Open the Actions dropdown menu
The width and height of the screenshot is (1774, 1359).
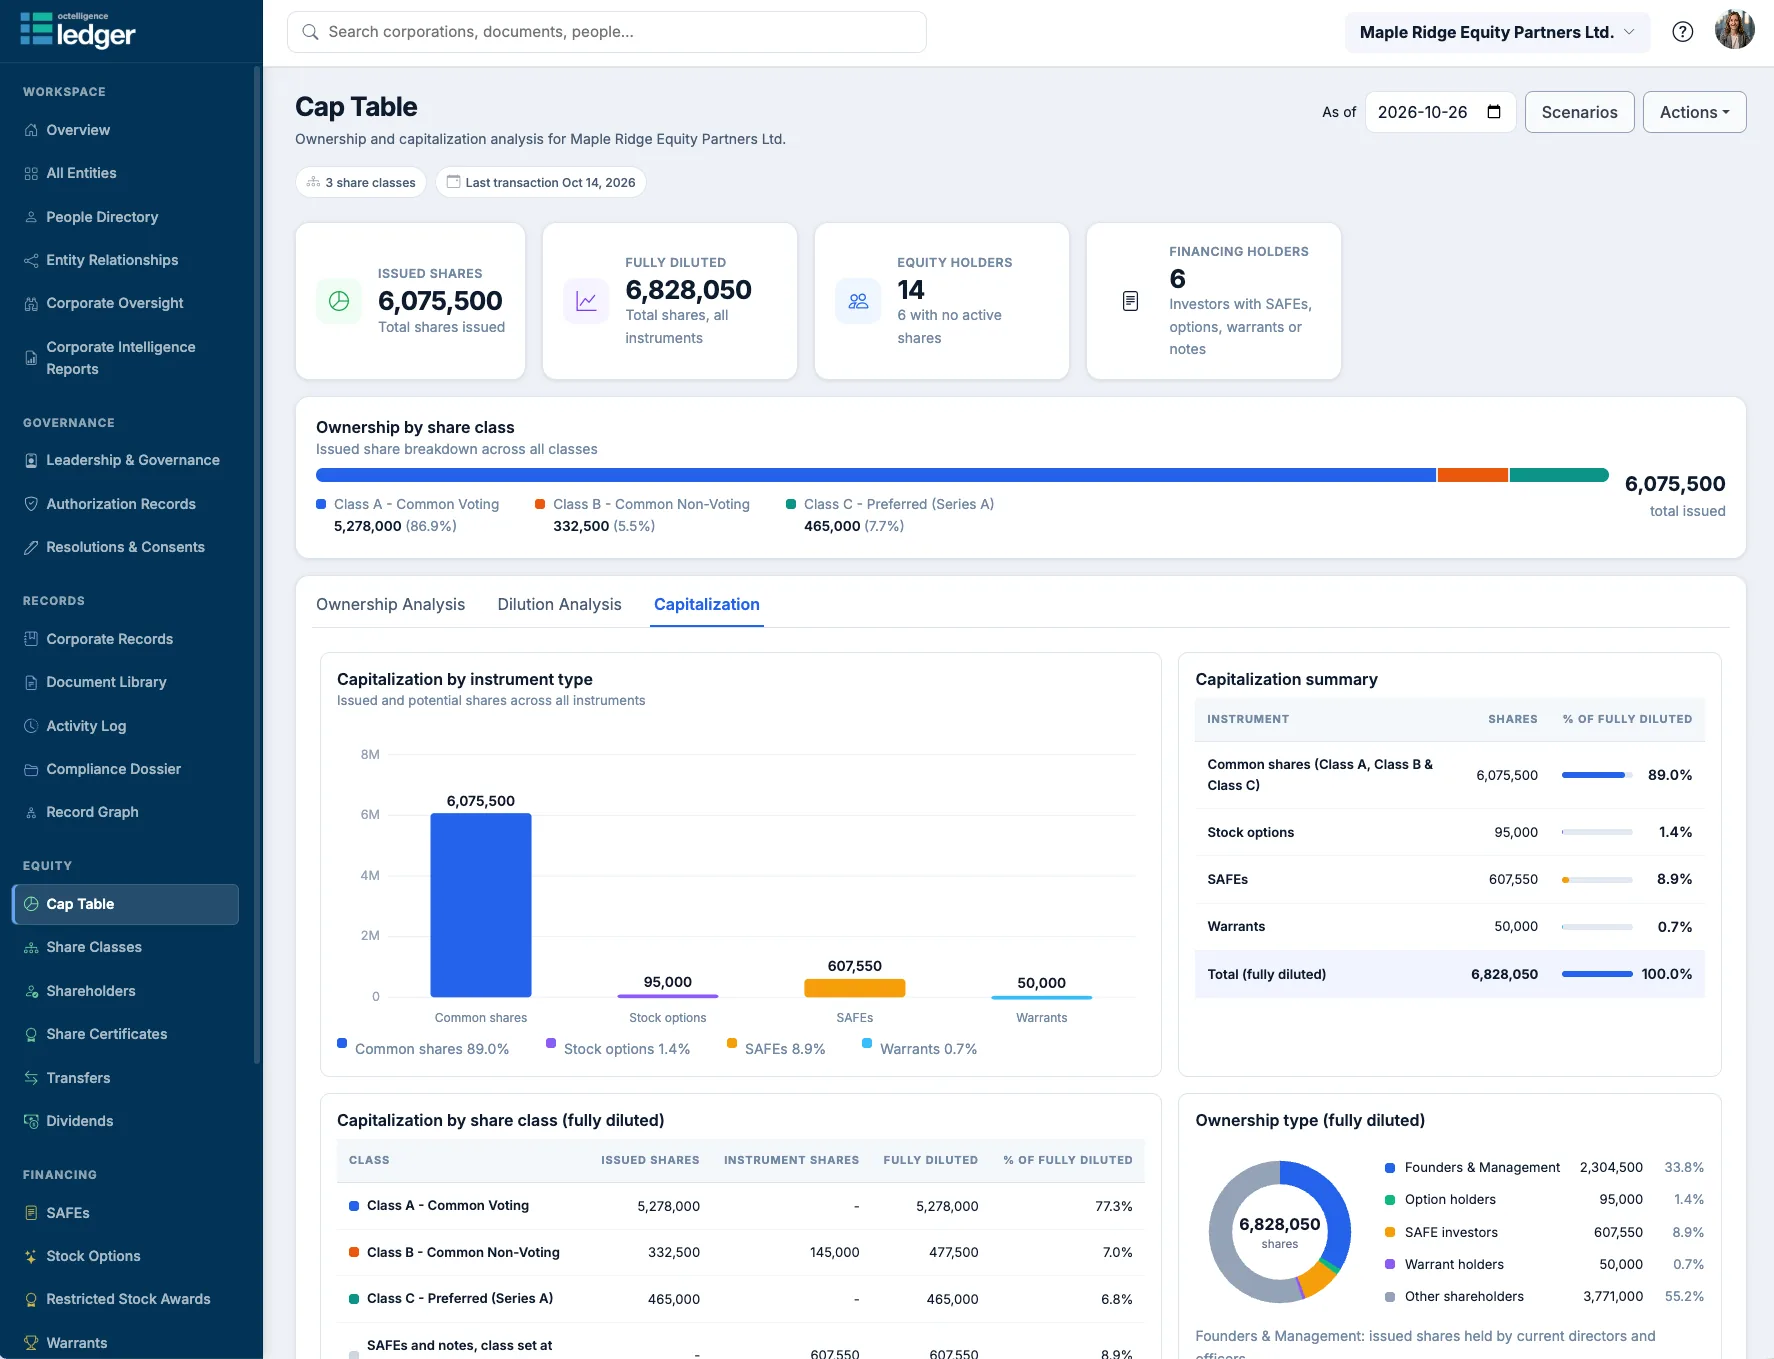[1695, 112]
